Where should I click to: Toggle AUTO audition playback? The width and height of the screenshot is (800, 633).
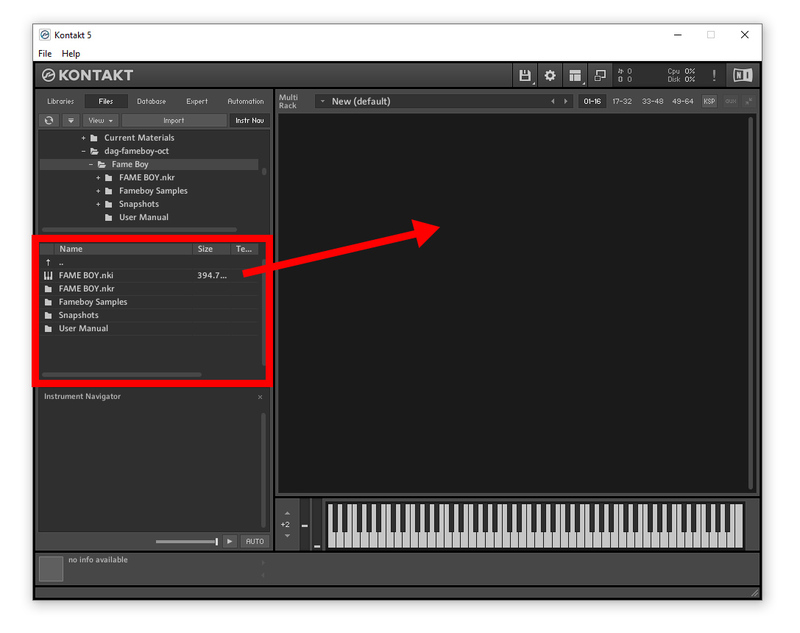[255, 541]
